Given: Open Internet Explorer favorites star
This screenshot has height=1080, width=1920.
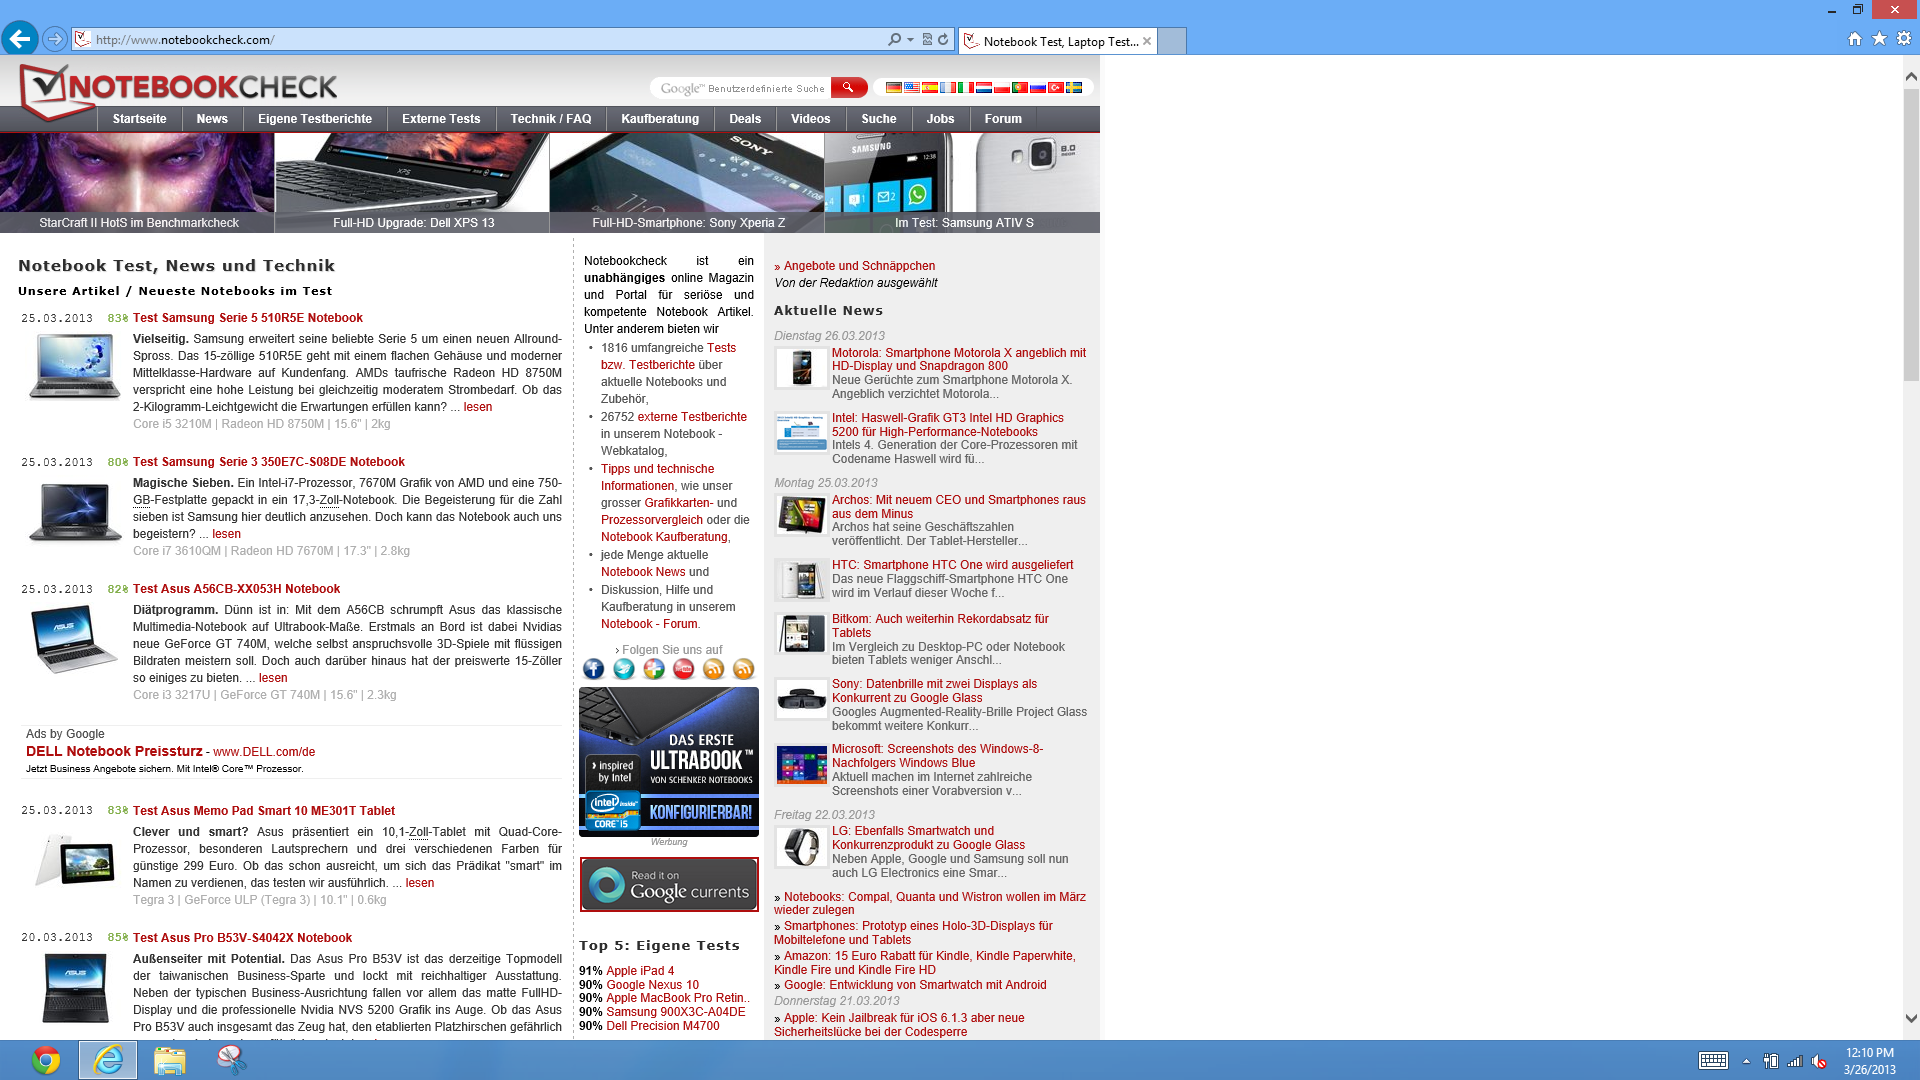Looking at the screenshot, I should (1879, 39).
